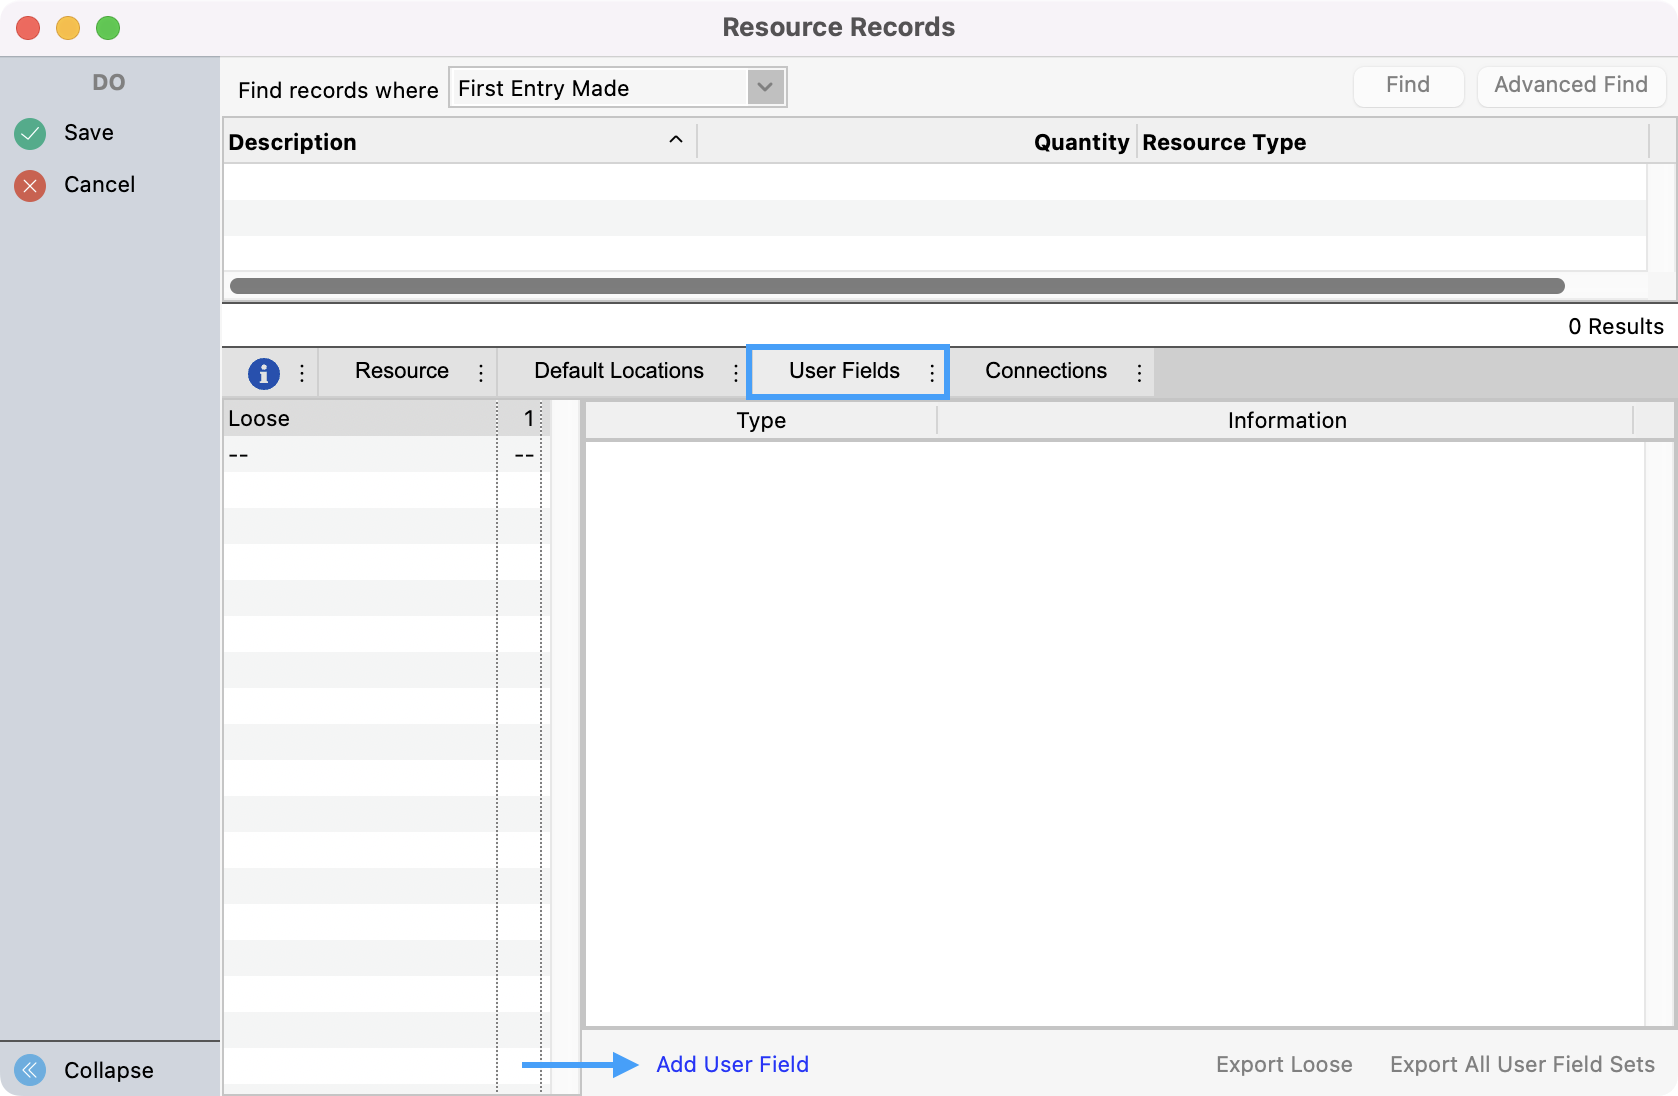The width and height of the screenshot is (1678, 1096).
Task: Select the Loose user field set row
Action: click(358, 418)
